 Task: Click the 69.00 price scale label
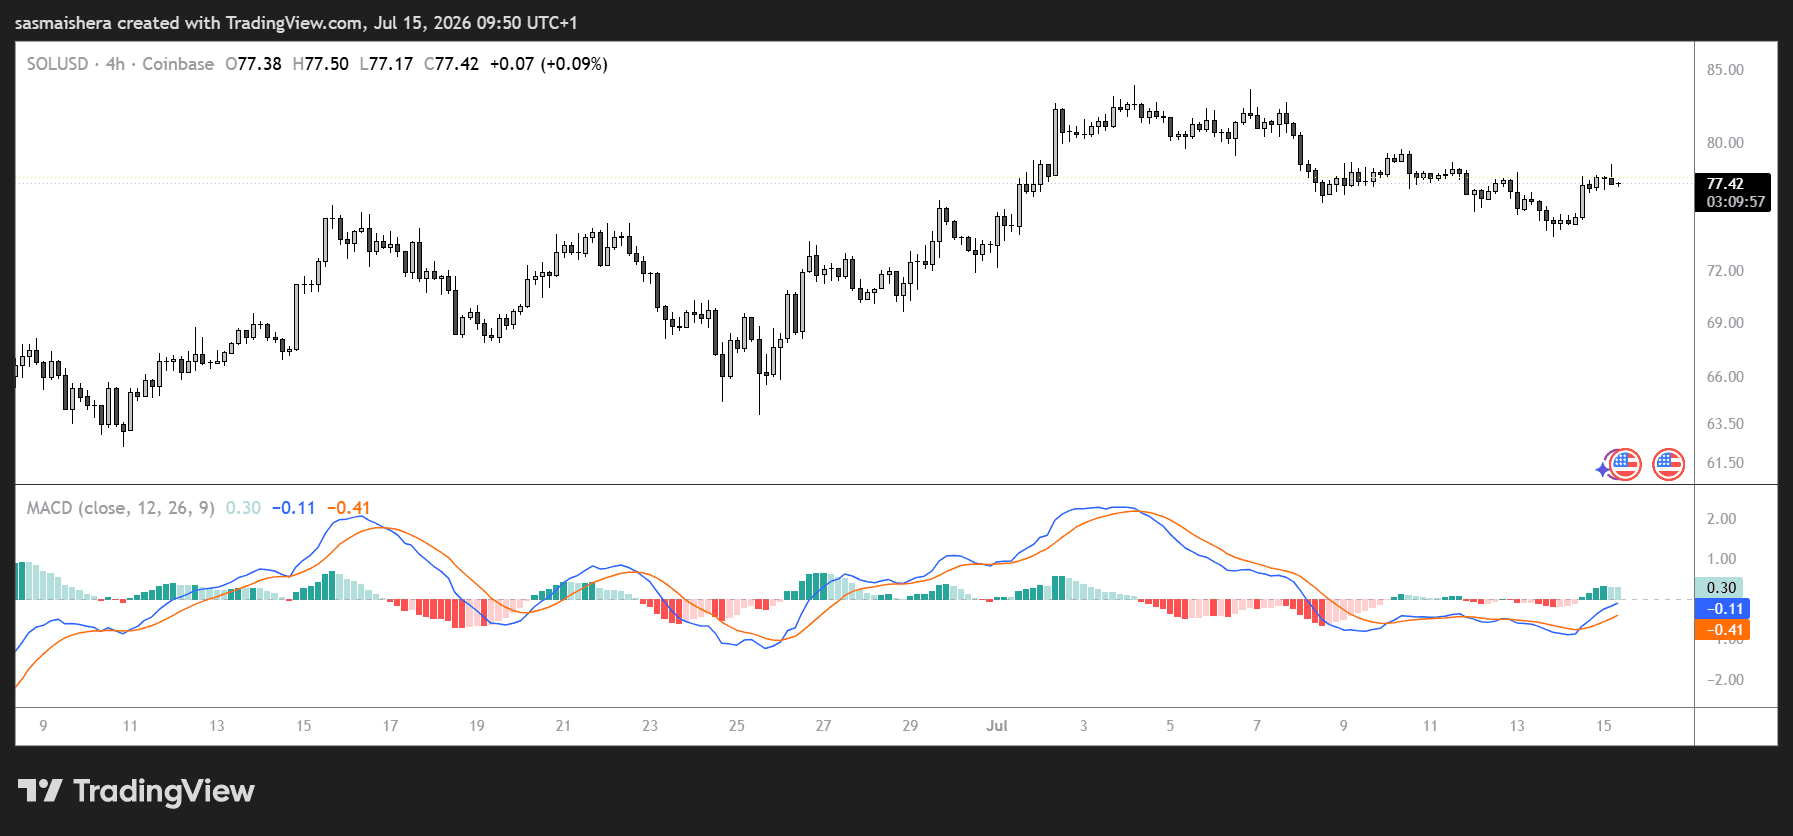(1725, 323)
